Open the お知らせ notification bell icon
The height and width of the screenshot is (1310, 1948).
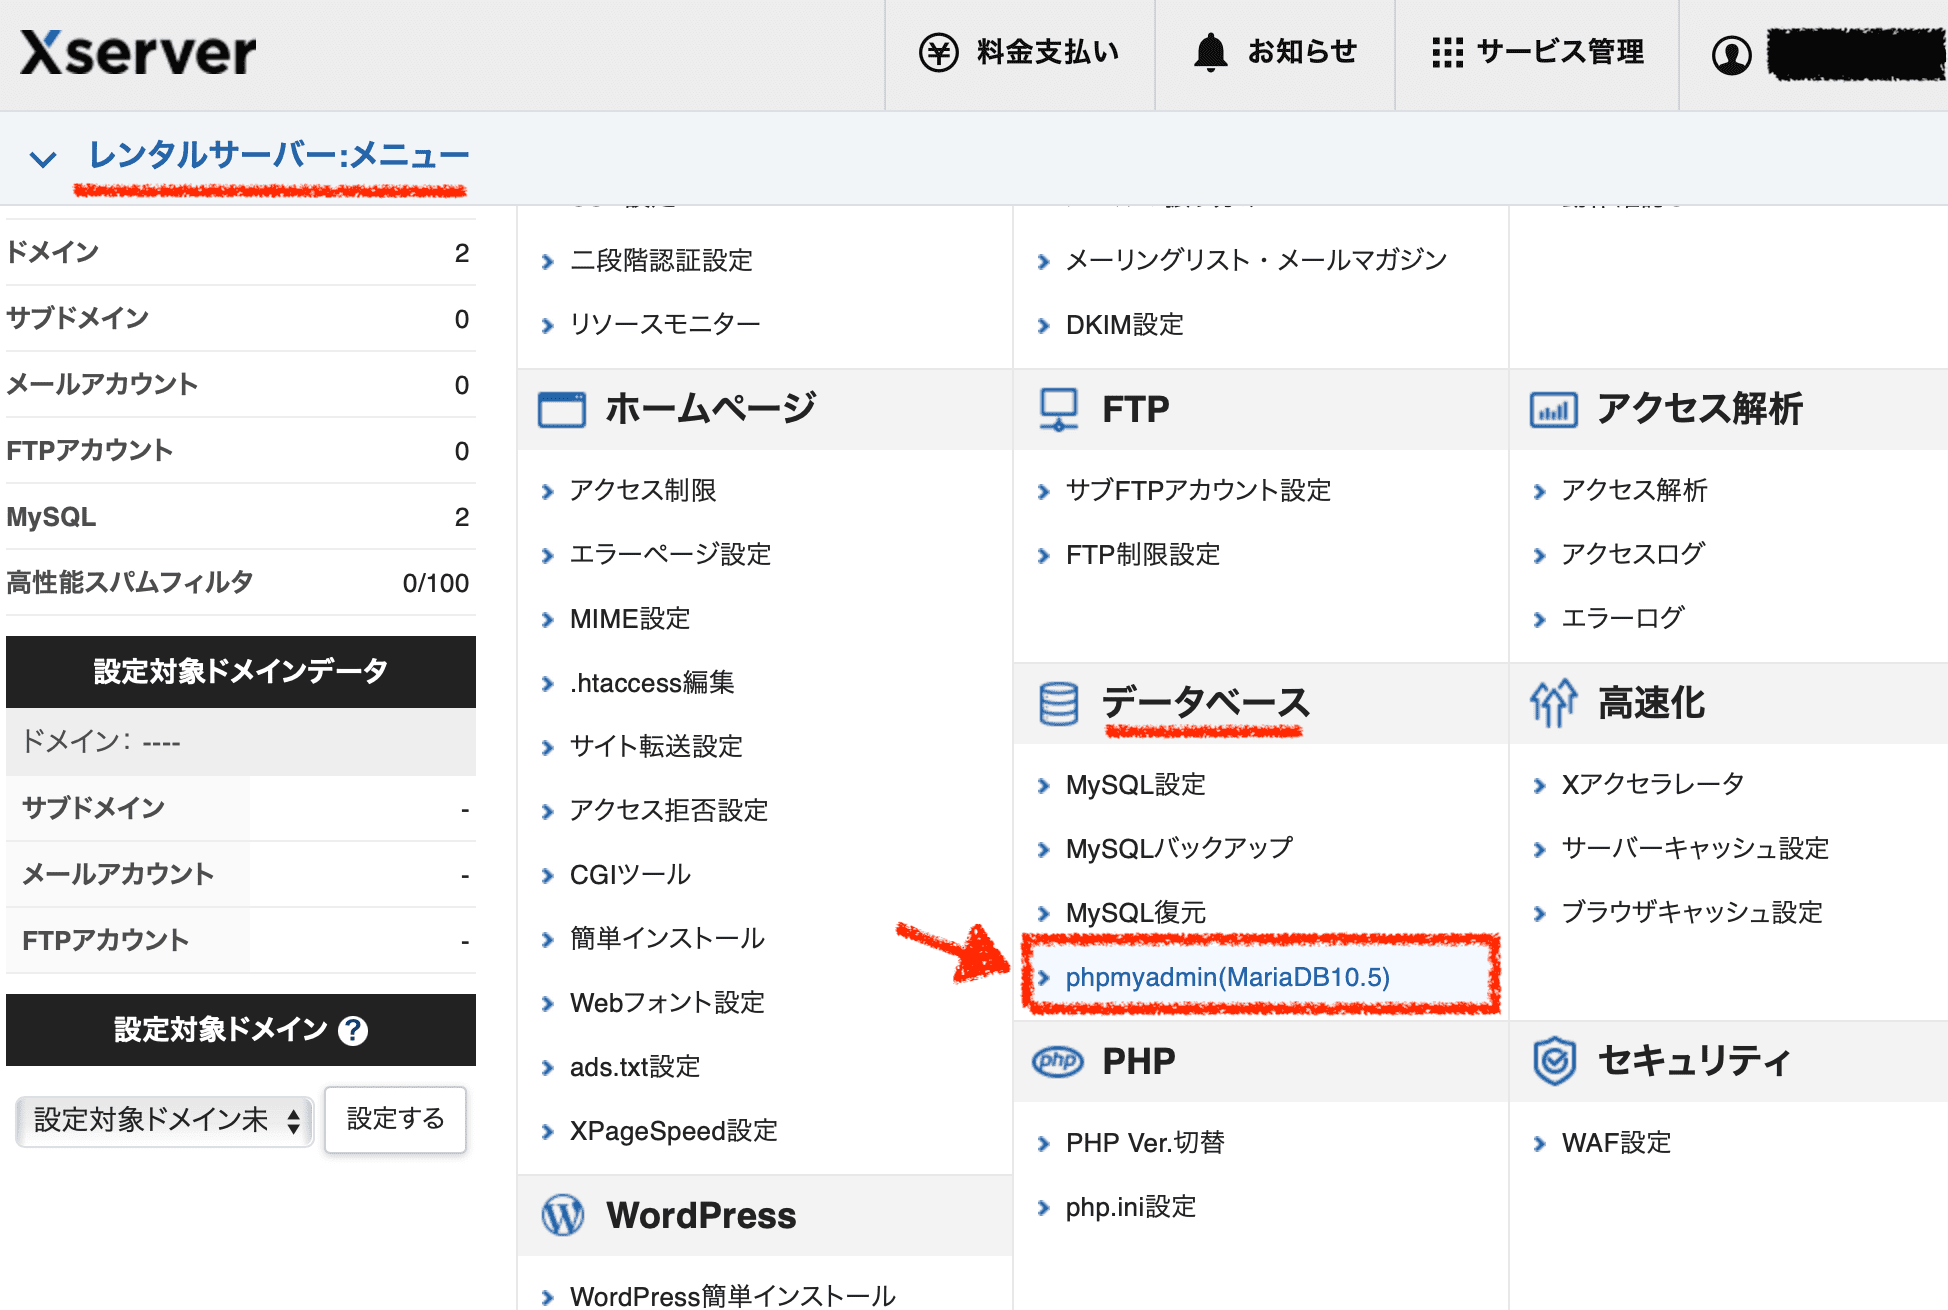[1211, 50]
